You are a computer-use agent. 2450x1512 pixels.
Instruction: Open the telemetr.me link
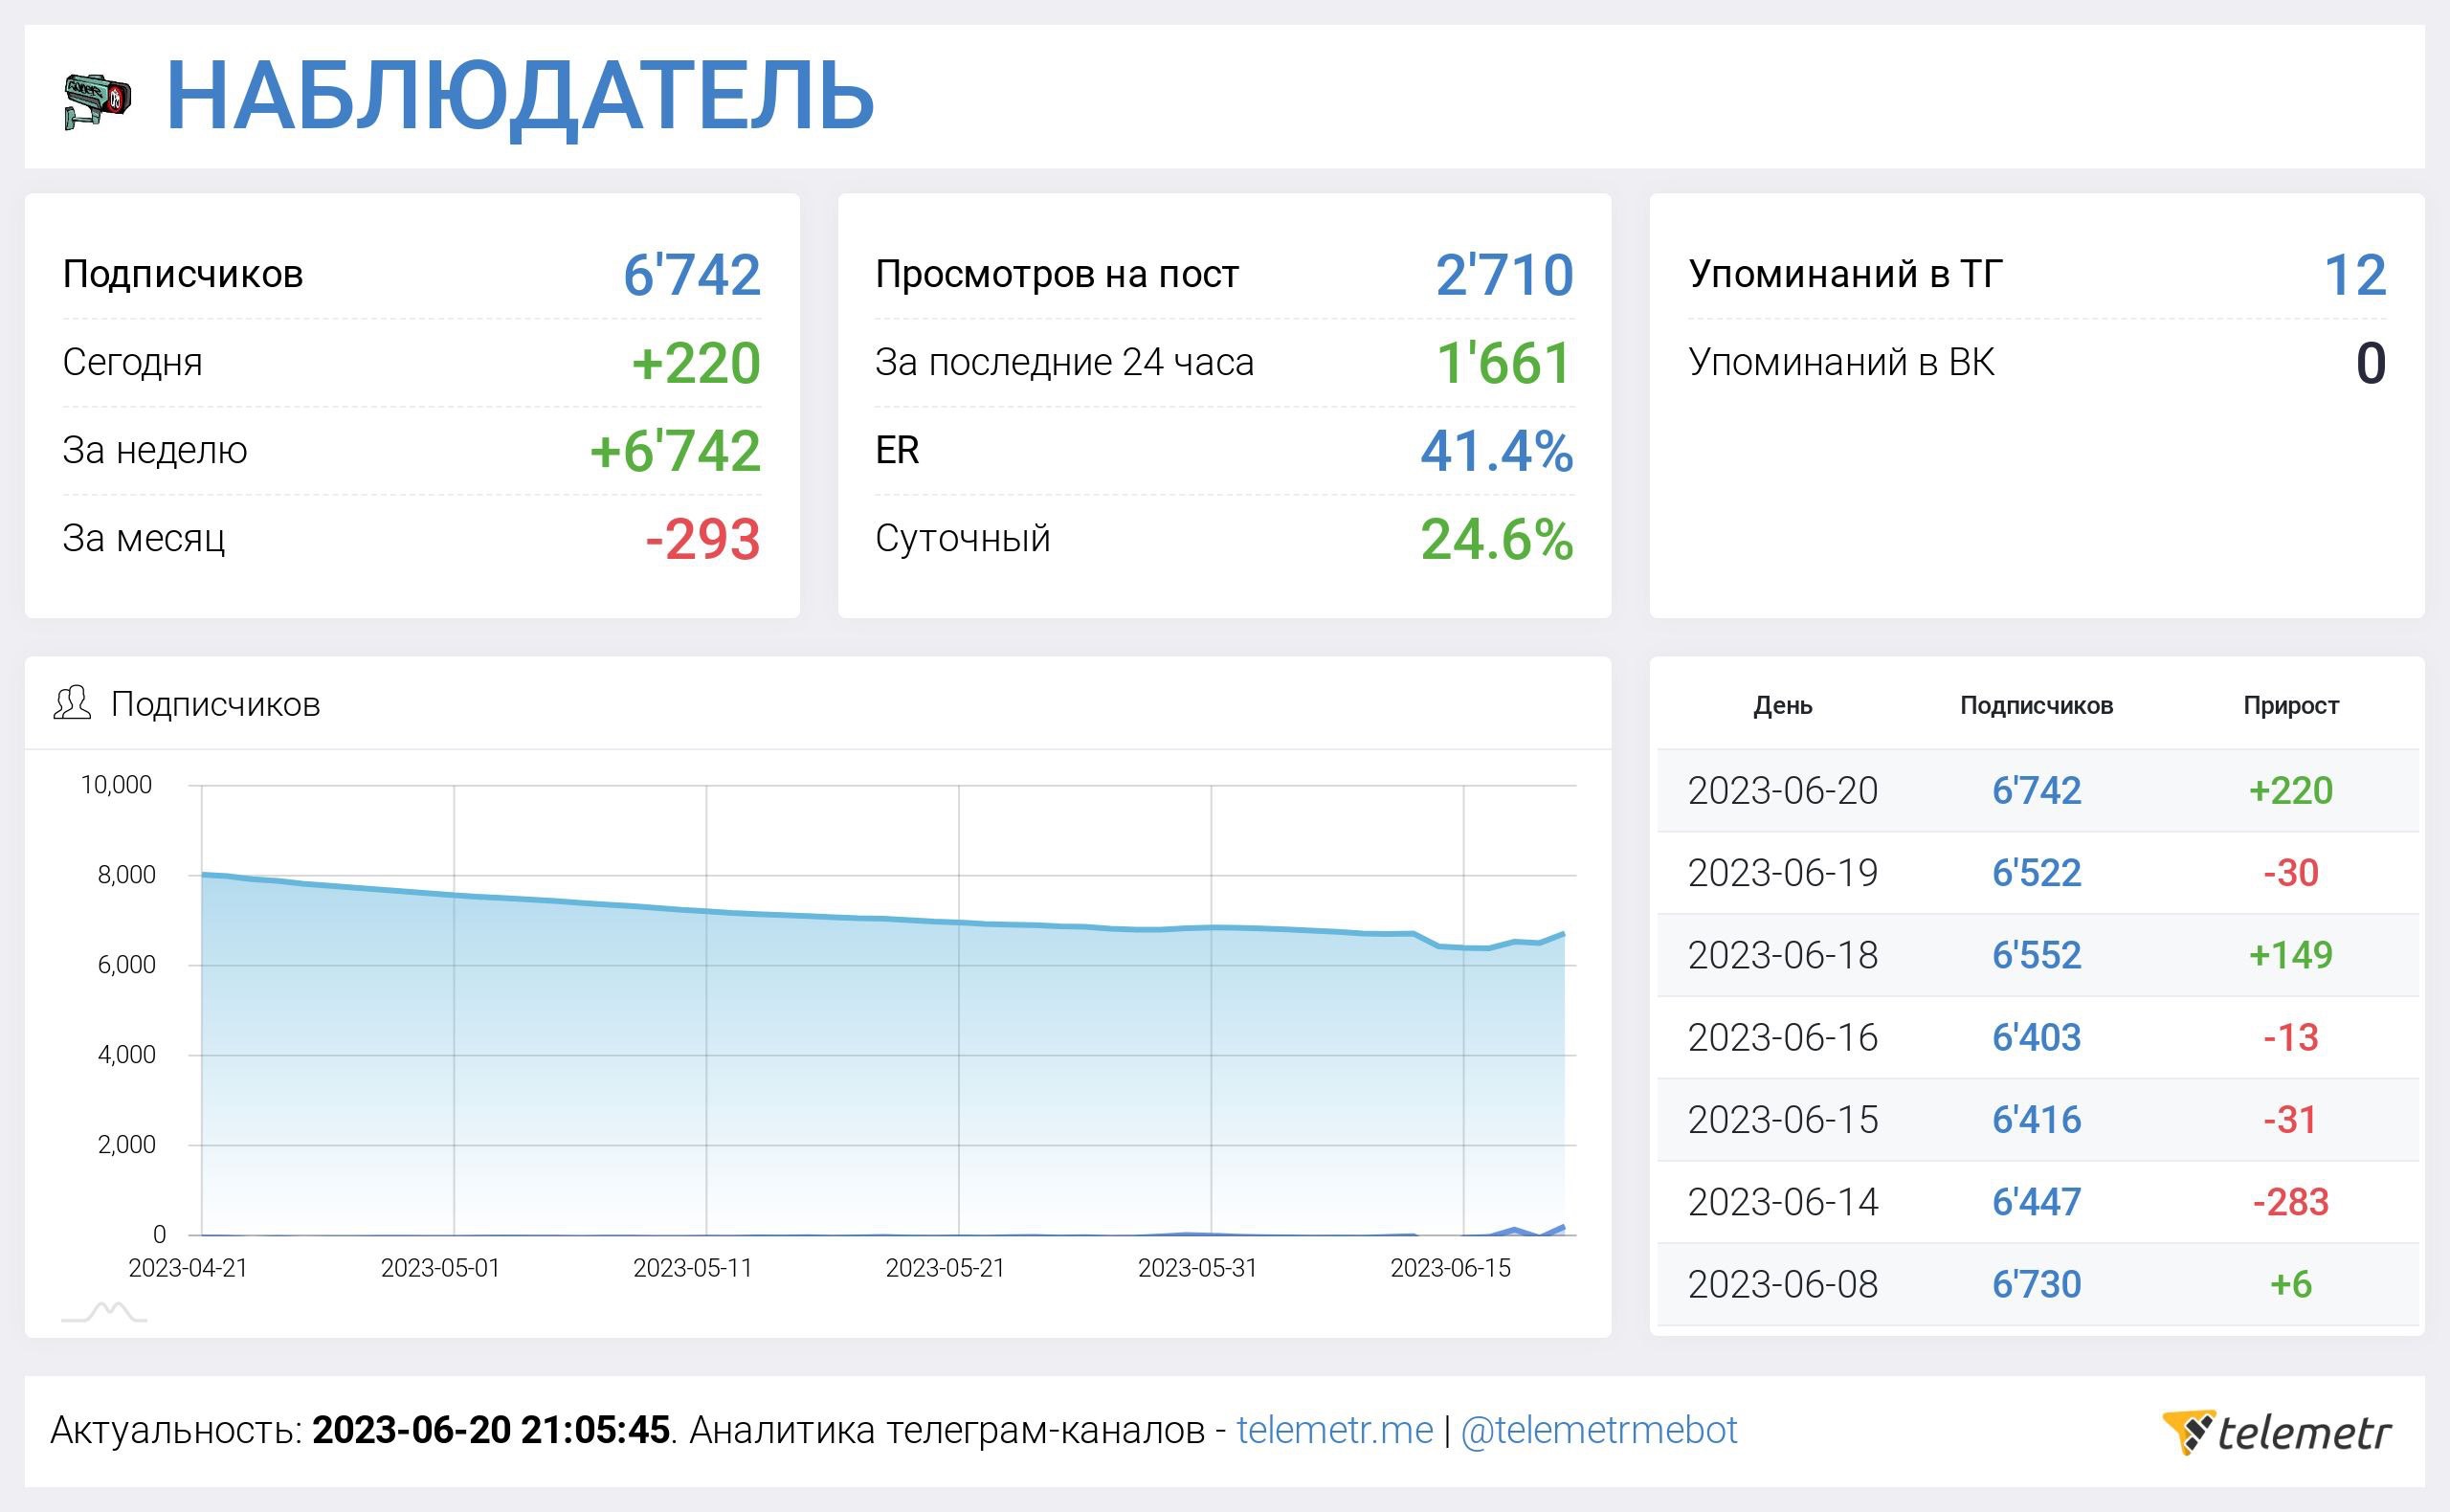tap(1335, 1430)
